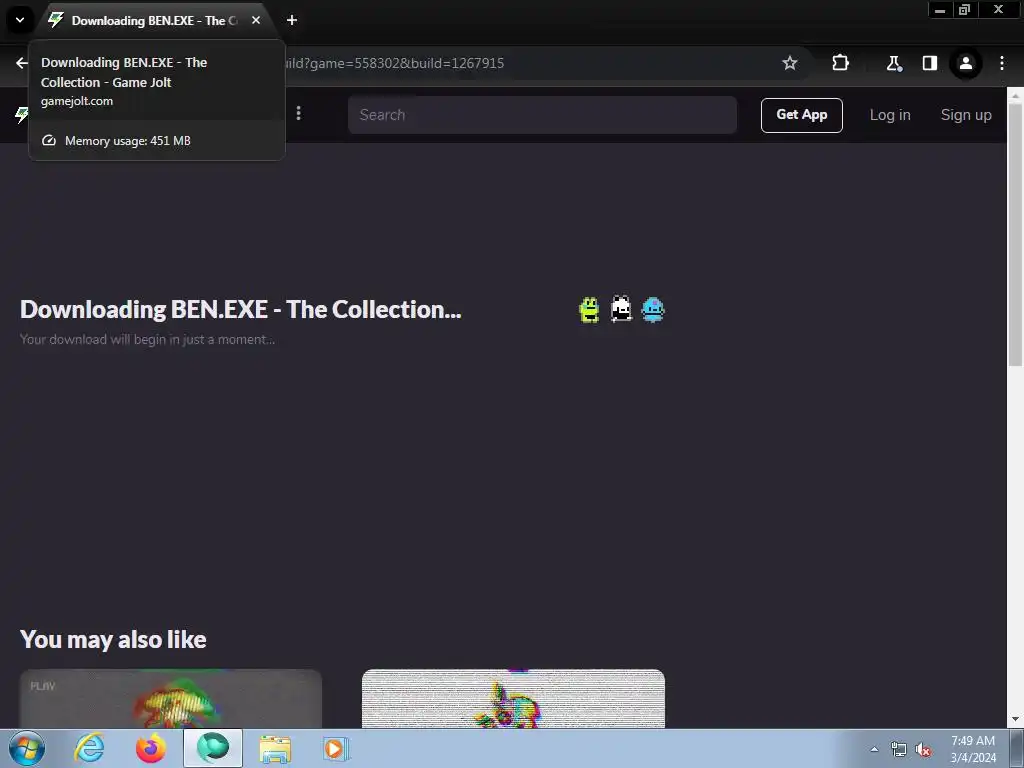
Task: Open the Log in link
Action: pyautogui.click(x=889, y=115)
